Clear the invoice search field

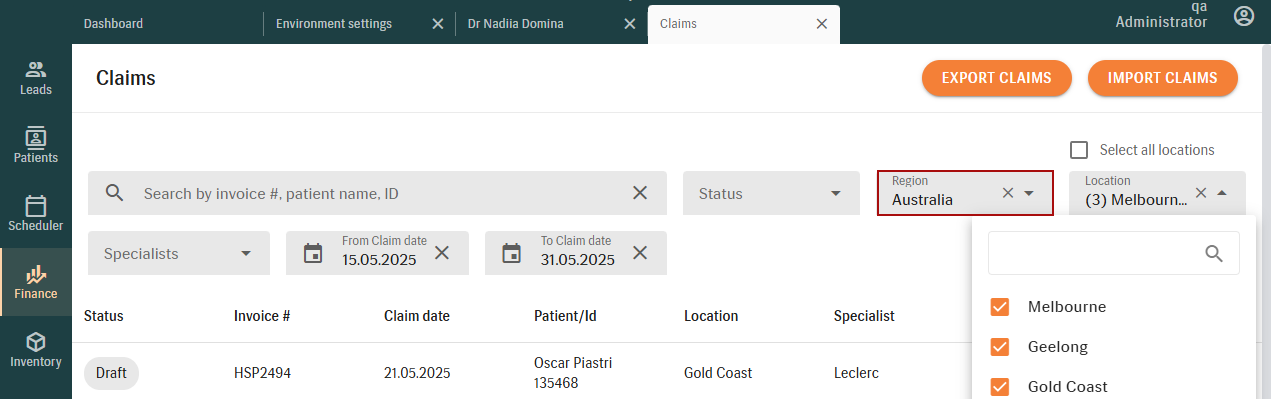coord(640,193)
